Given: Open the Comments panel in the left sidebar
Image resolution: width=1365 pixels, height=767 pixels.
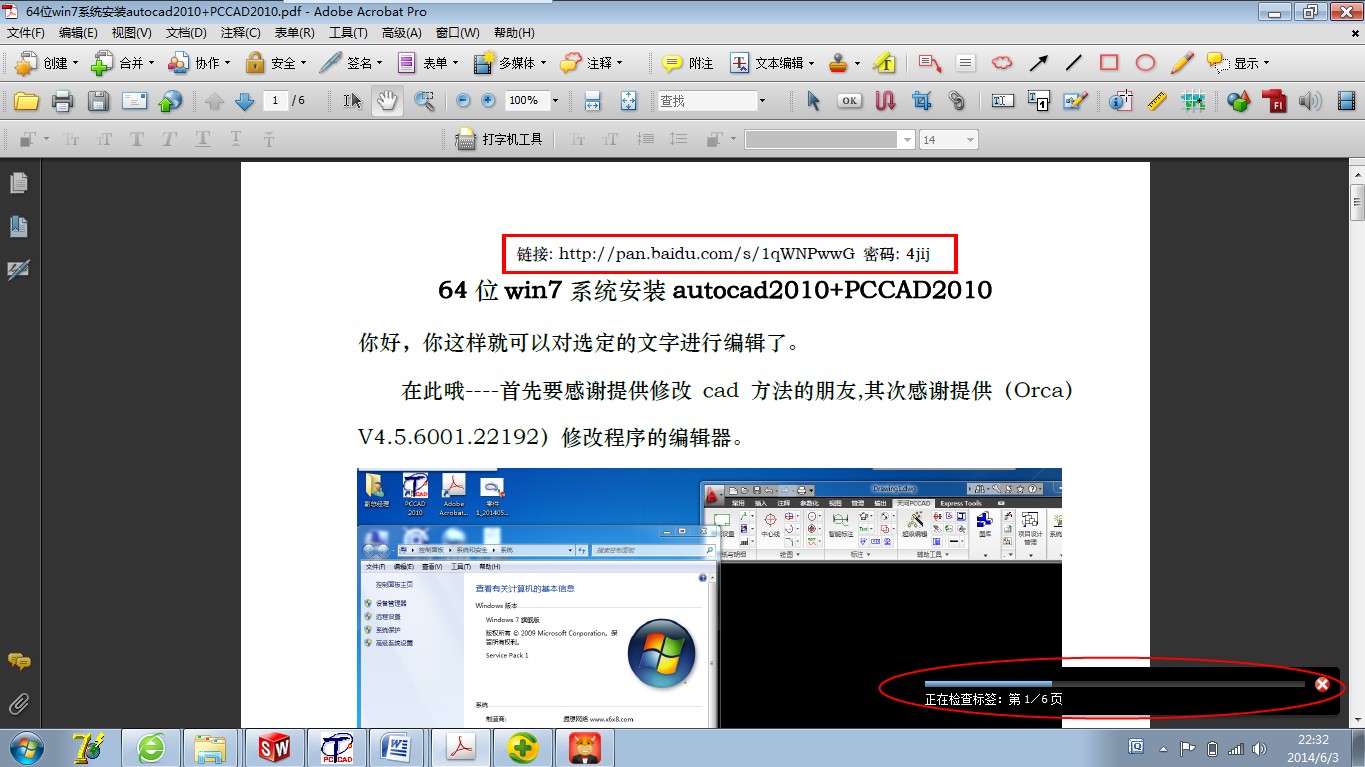Looking at the screenshot, I should coord(19,661).
